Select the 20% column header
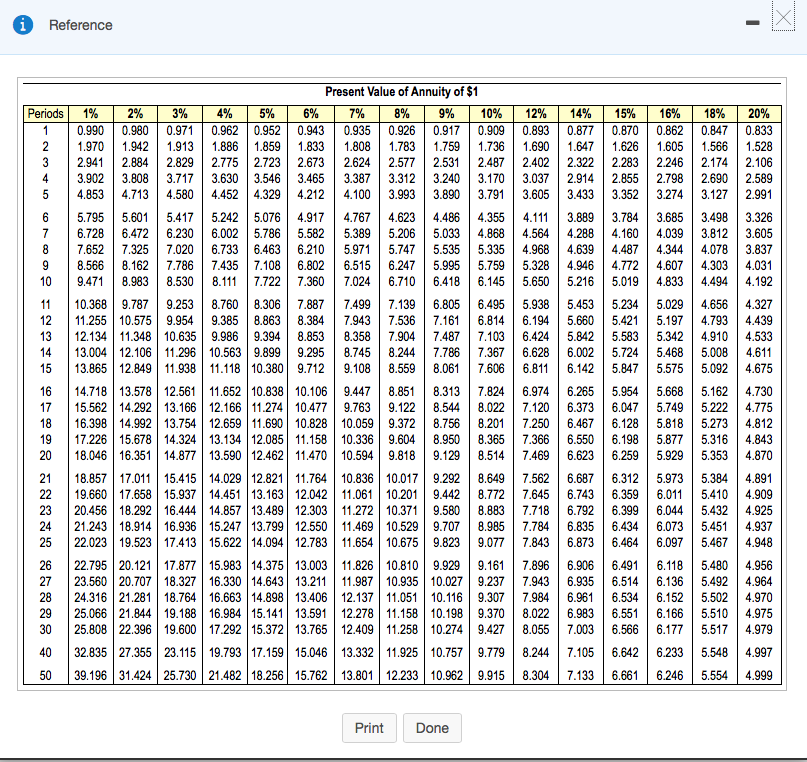Screen dimensions: 807x762 pyautogui.click(x=761, y=113)
